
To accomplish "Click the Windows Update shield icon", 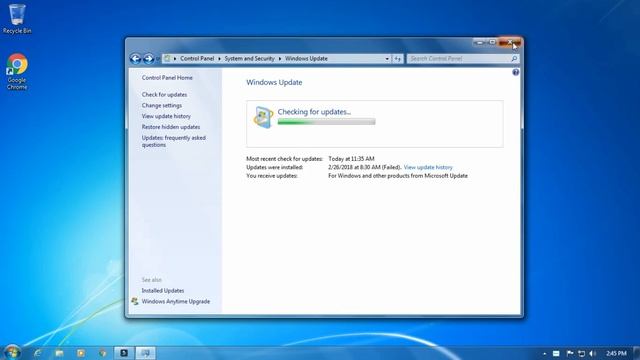I will (262, 117).
